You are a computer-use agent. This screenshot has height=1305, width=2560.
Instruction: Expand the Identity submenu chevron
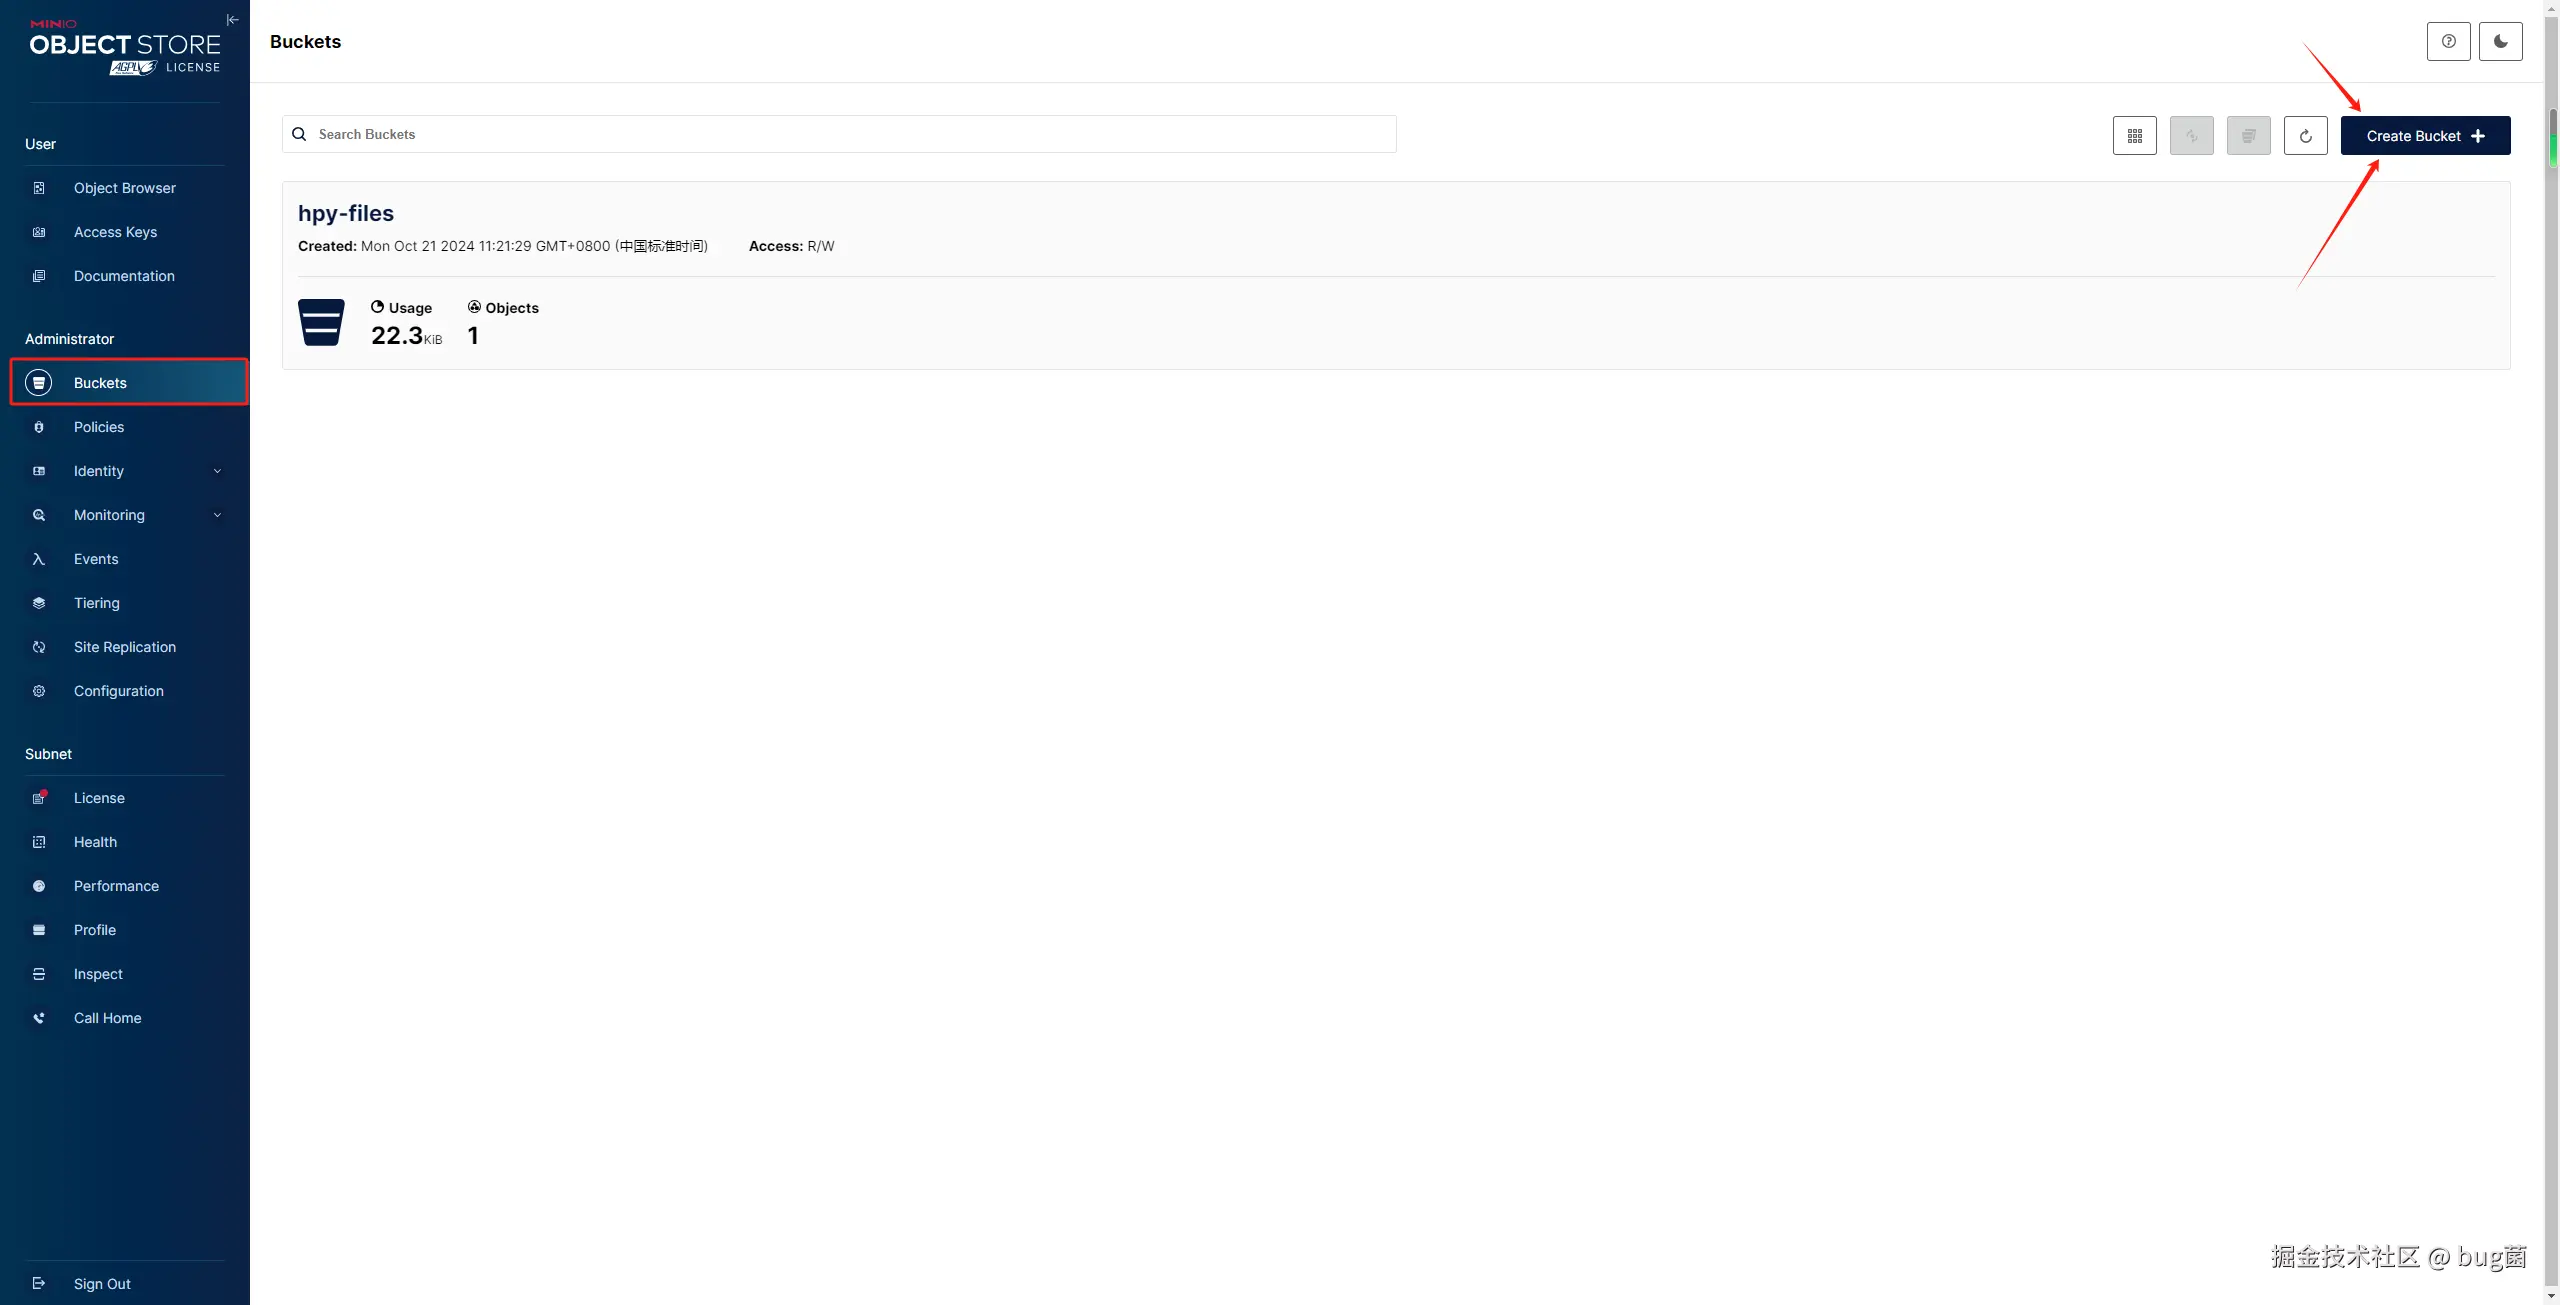(217, 471)
